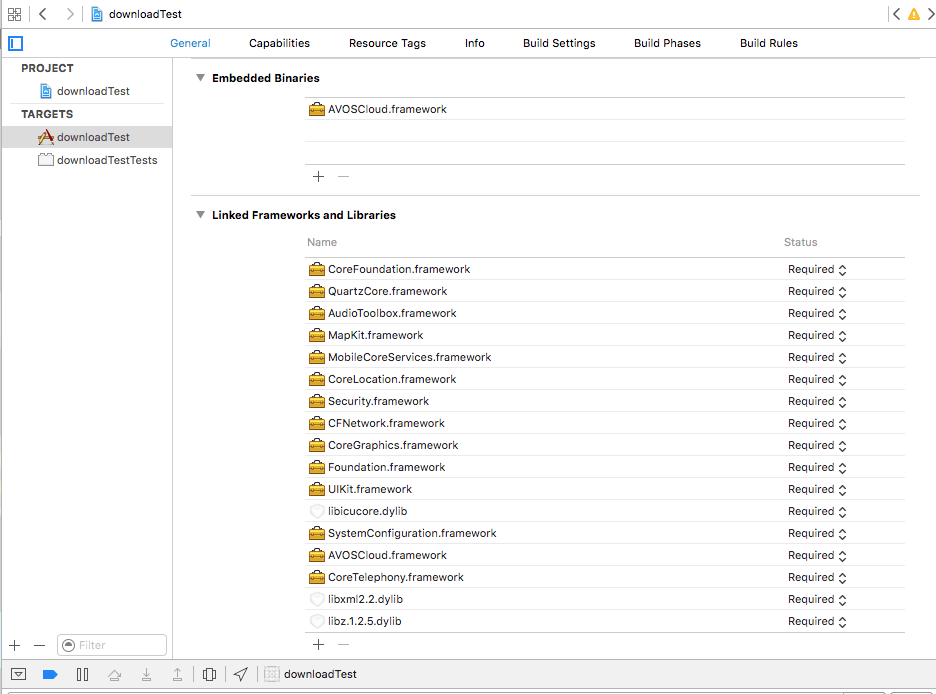
Task: Collapse the Embedded Binaries section
Action: (x=201, y=78)
